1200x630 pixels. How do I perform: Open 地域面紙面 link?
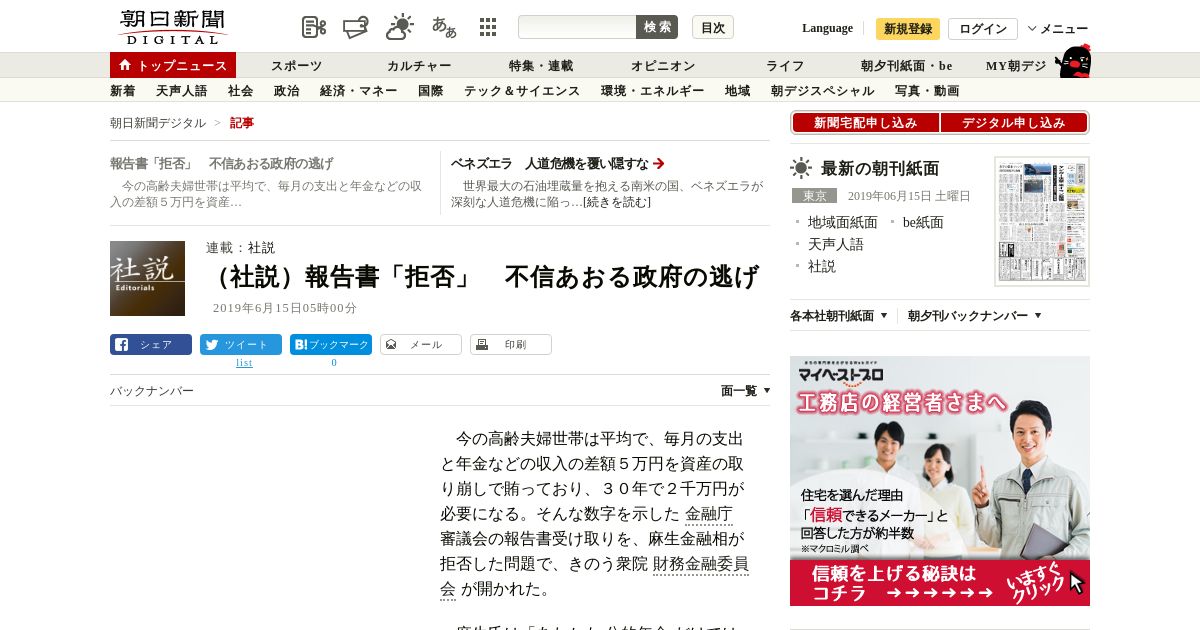pyautogui.click(x=842, y=222)
